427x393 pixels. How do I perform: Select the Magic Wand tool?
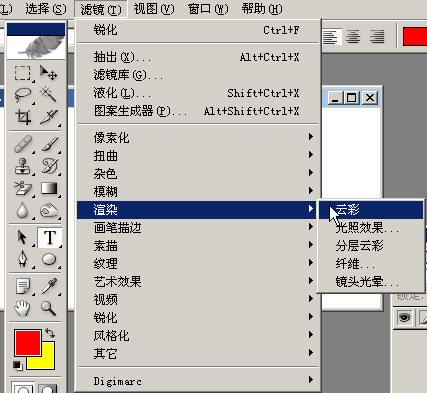(x=49, y=95)
